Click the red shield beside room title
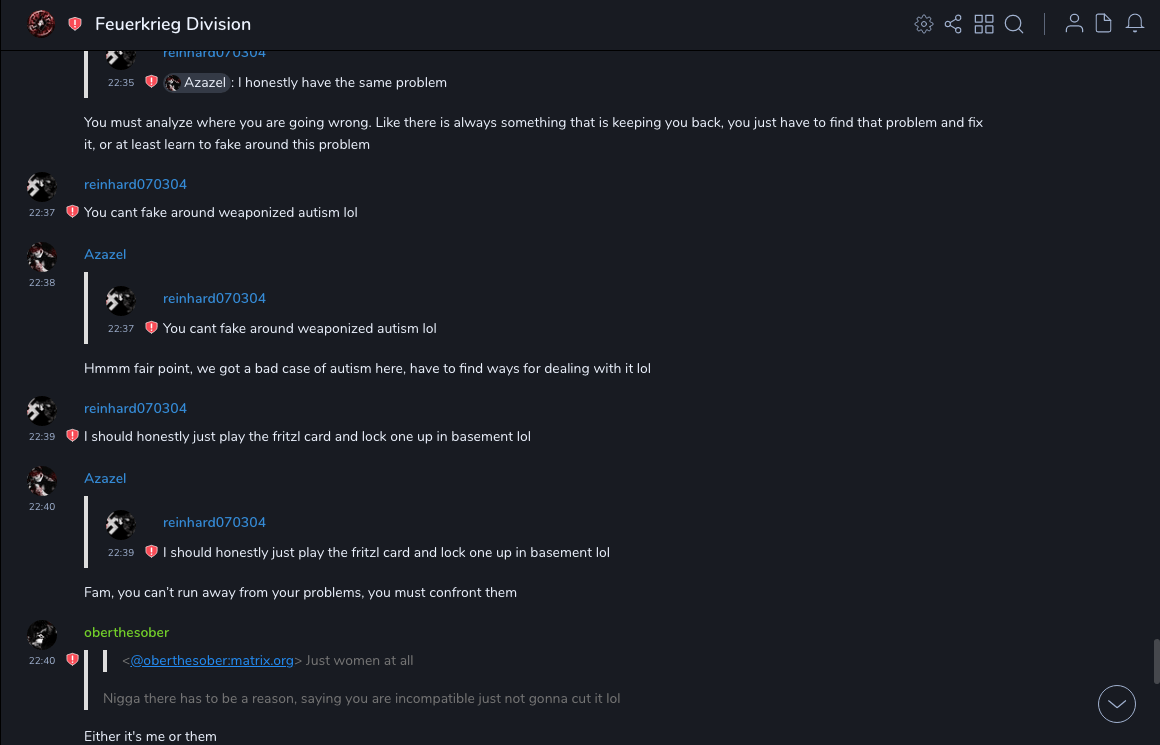 [x=75, y=24]
